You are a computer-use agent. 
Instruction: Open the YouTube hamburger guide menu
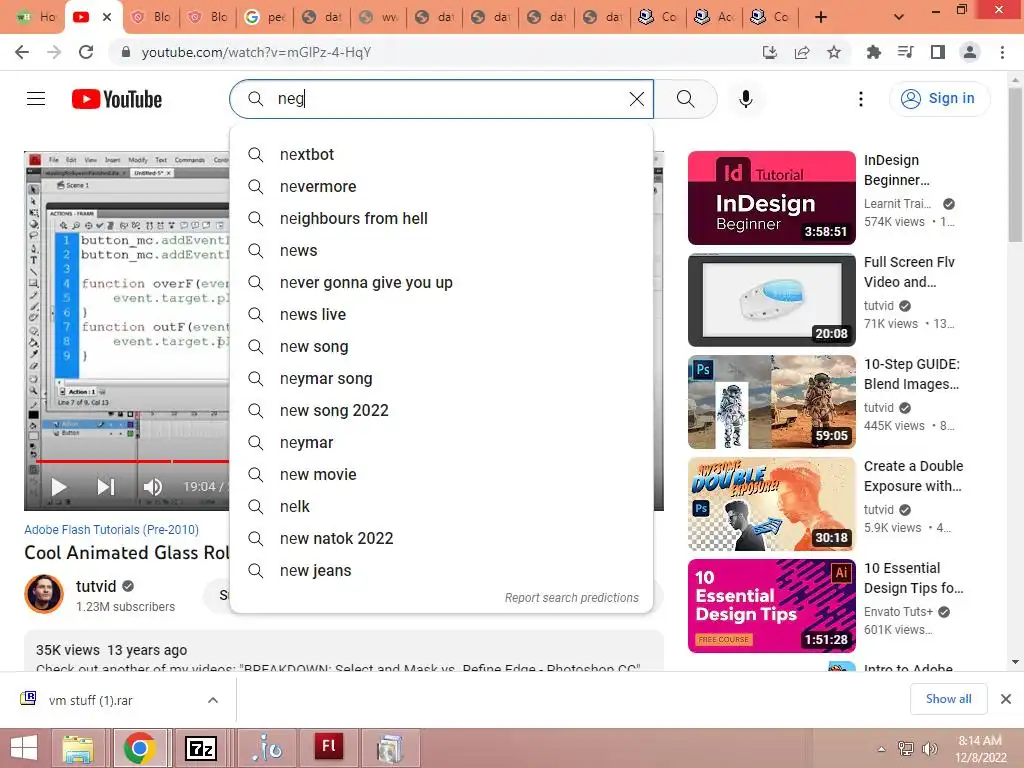tap(36, 99)
